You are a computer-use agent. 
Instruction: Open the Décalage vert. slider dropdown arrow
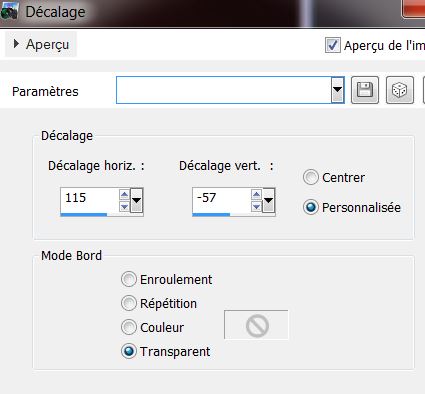(269, 200)
